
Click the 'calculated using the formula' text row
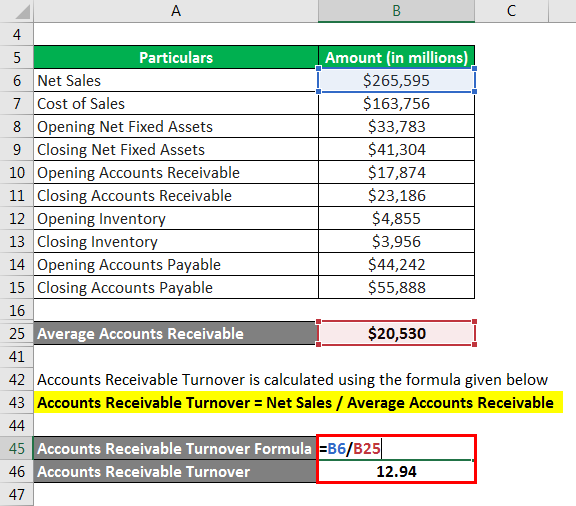pos(292,379)
